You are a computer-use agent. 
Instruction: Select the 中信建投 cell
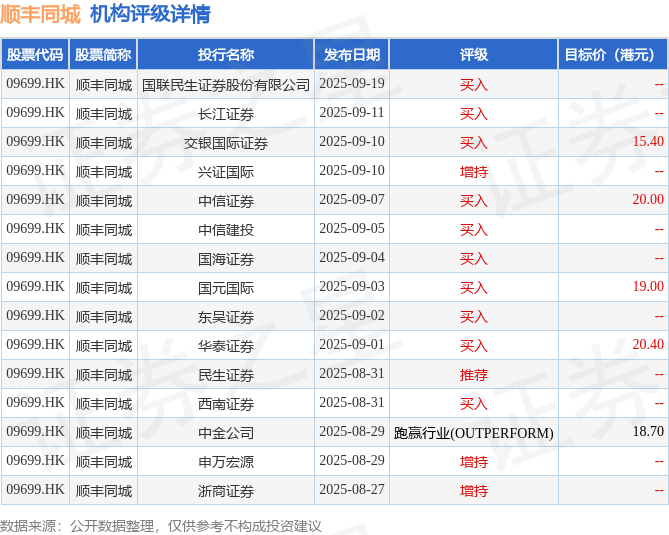(226, 230)
